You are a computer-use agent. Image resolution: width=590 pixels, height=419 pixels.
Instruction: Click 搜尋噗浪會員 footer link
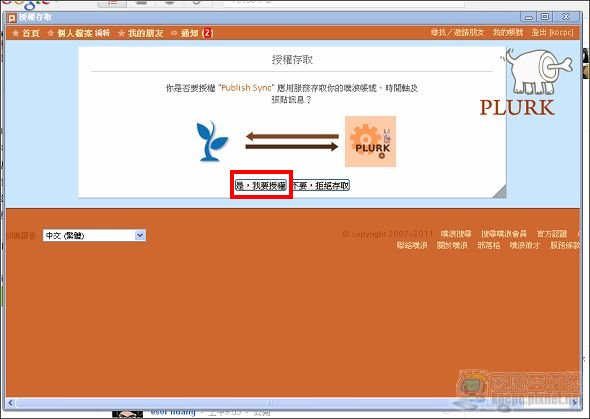pos(504,234)
